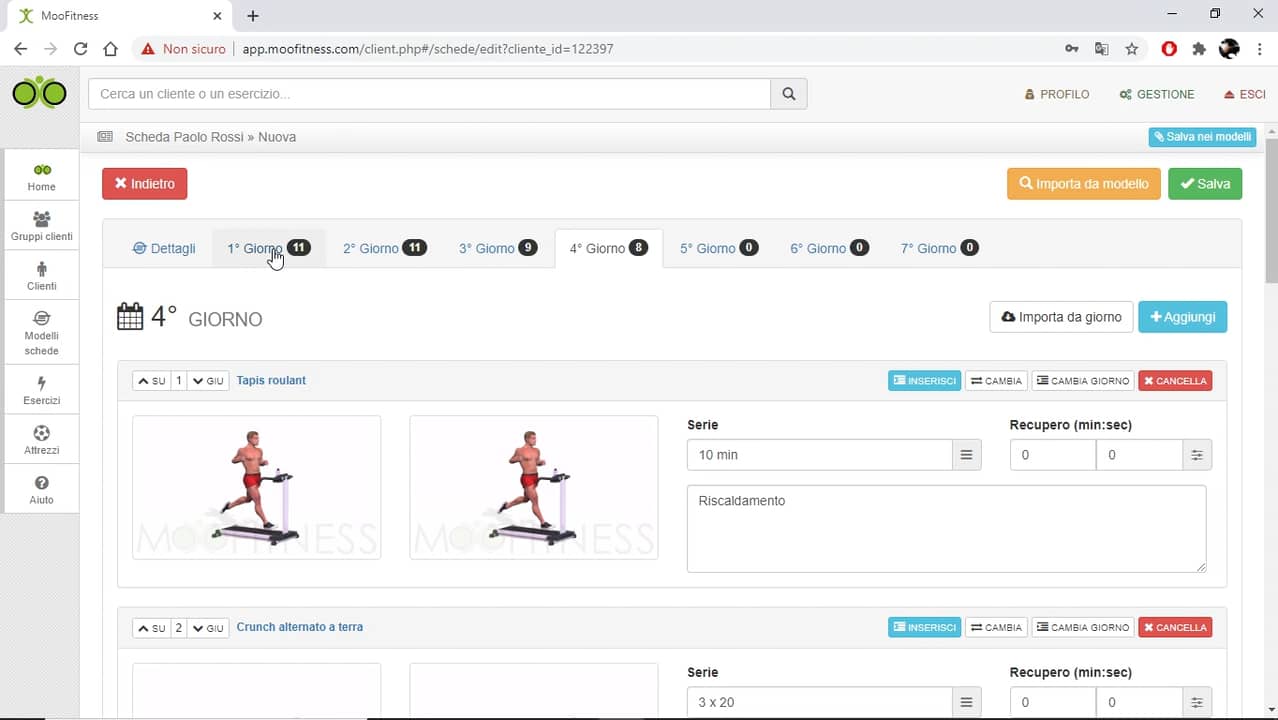Open Recupero settings for Tapis roulant
The height and width of the screenshot is (720, 1278).
1197,455
